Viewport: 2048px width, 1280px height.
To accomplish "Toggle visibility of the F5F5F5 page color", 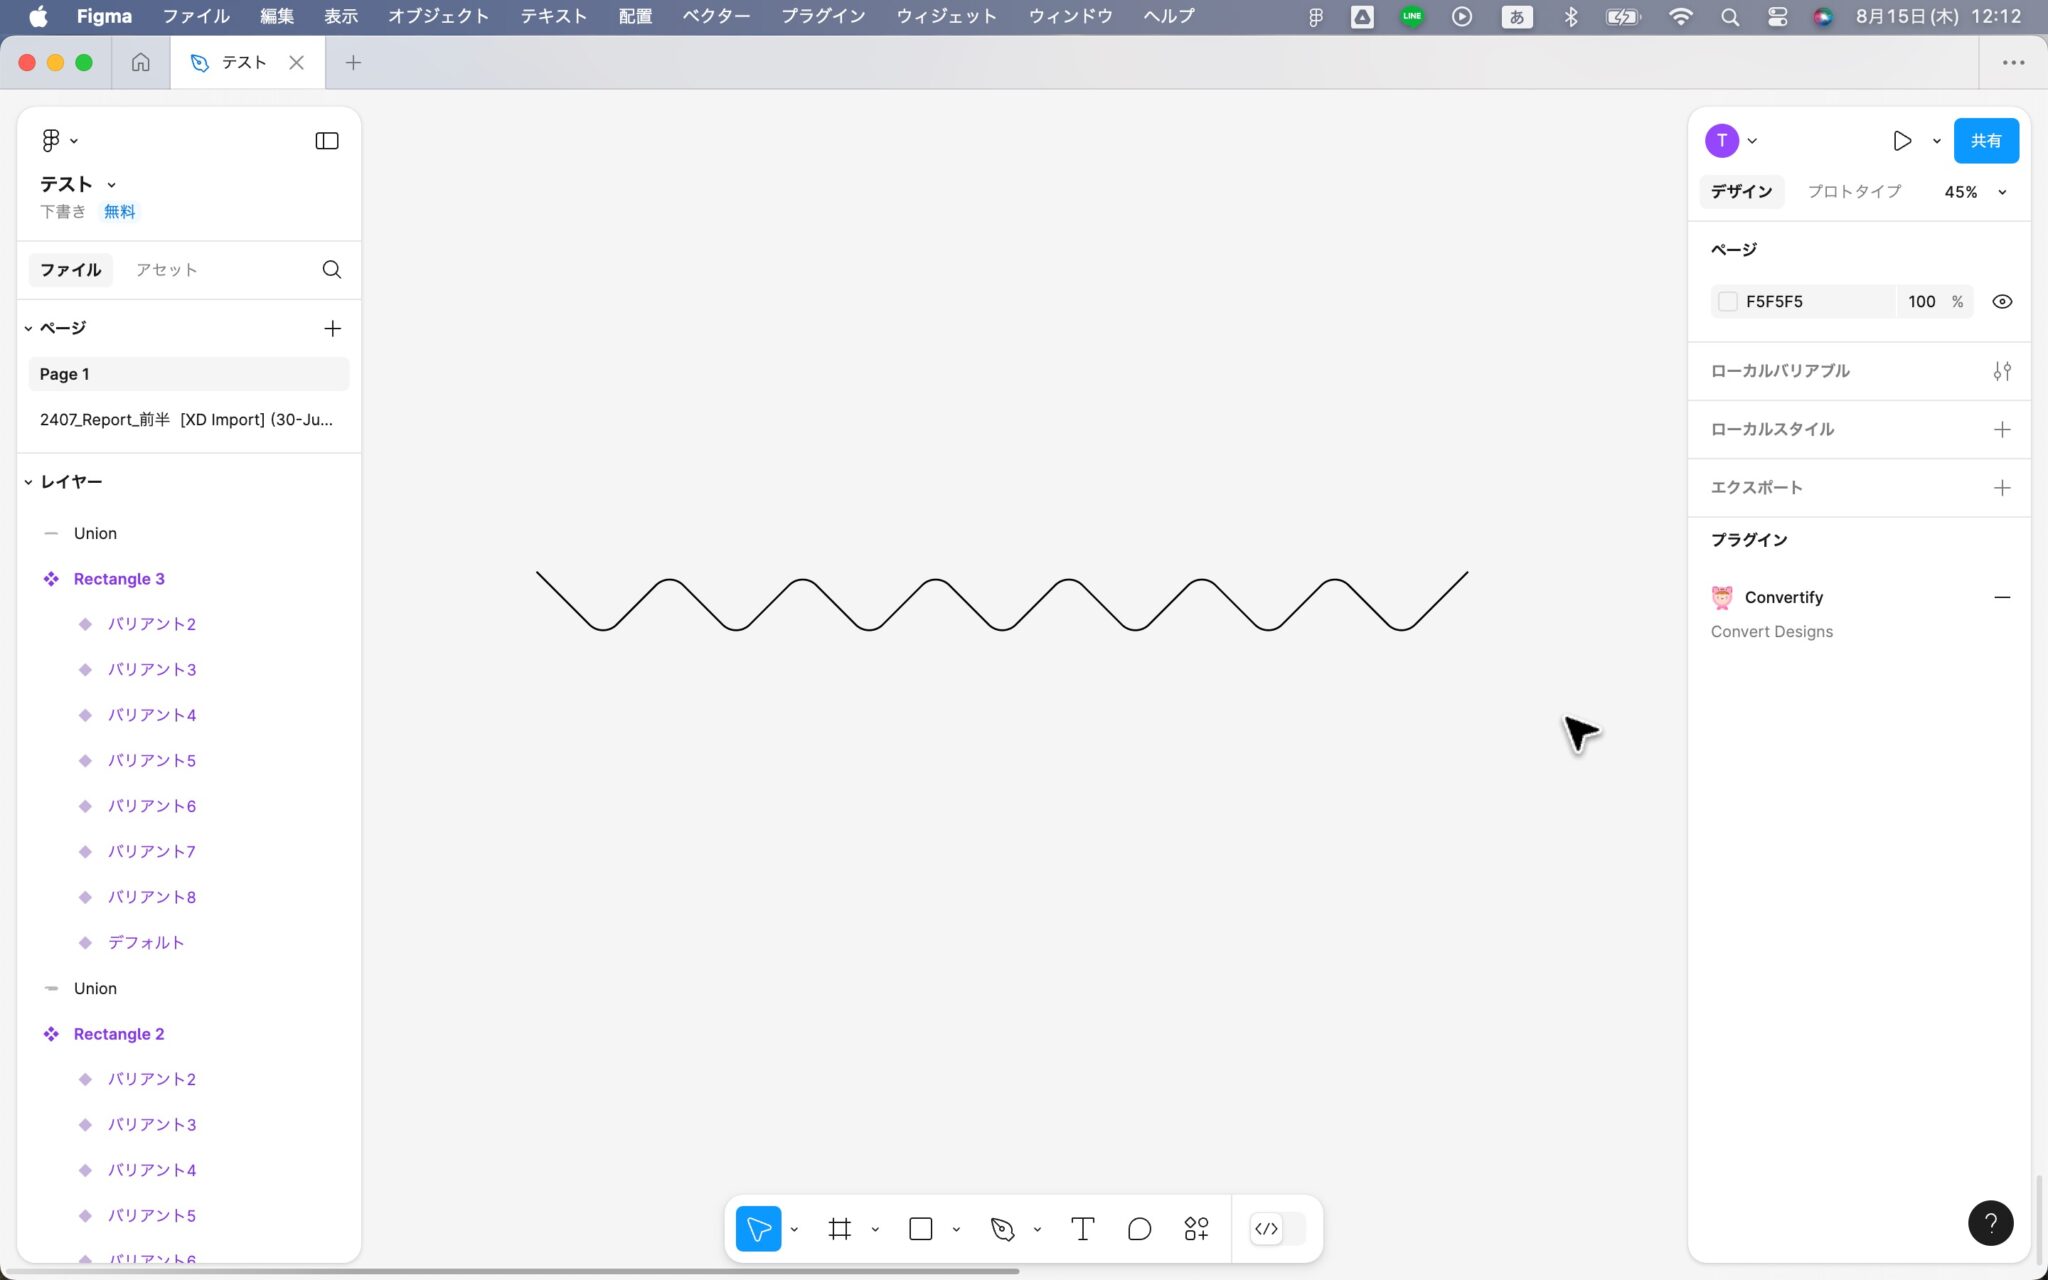I will [x=2001, y=301].
